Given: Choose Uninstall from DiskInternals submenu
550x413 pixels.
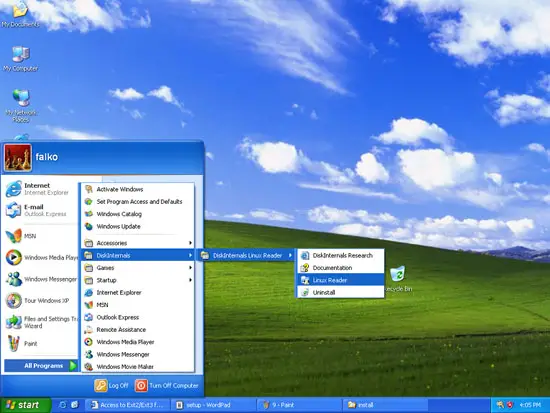Looking at the screenshot, I should pyautogui.click(x=340, y=292).
